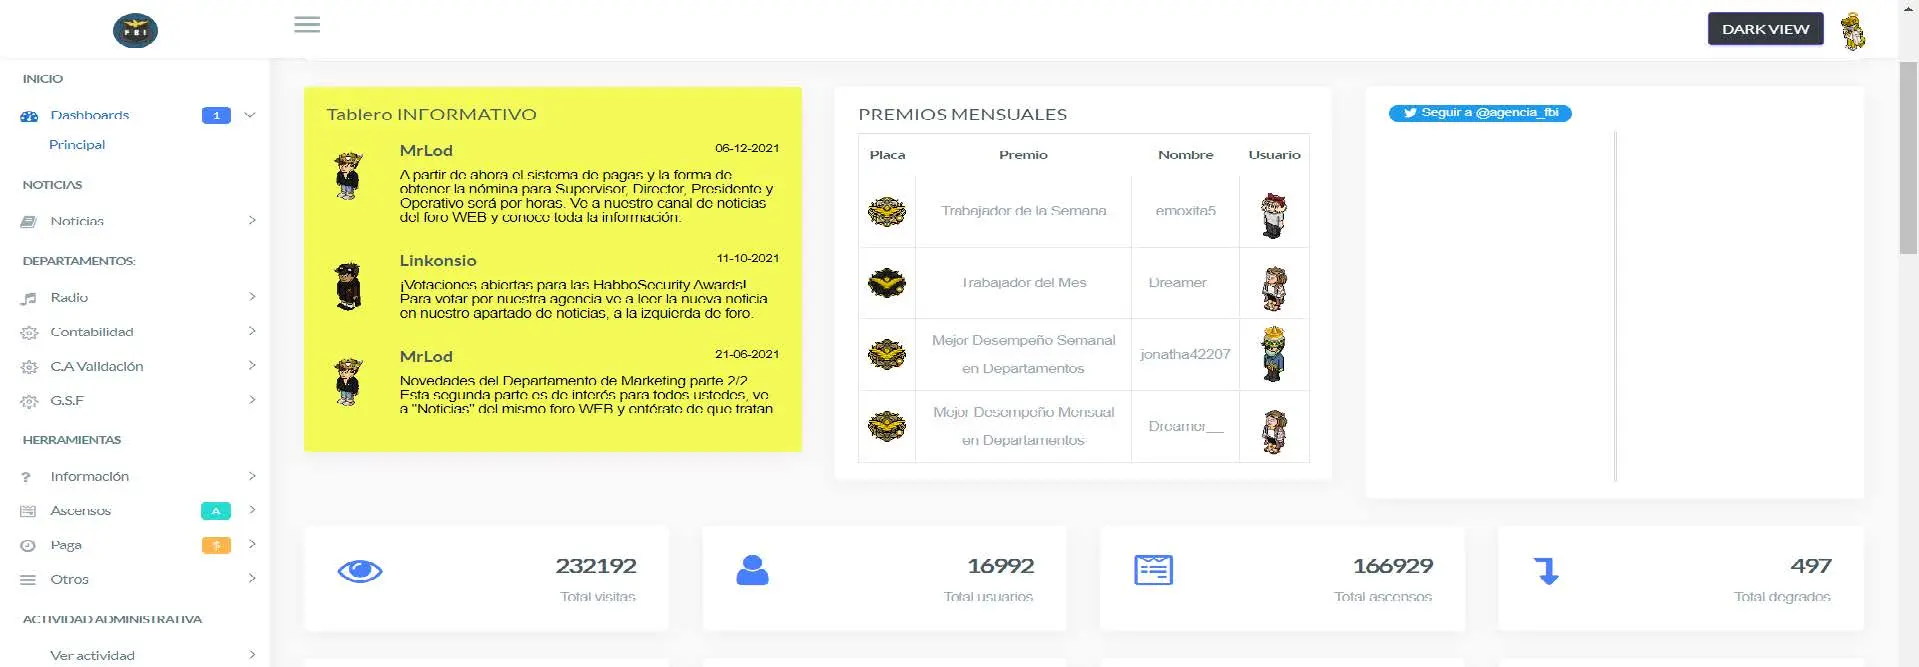Click the Otros lines icon
Image resolution: width=1919 pixels, height=667 pixels.
28,580
